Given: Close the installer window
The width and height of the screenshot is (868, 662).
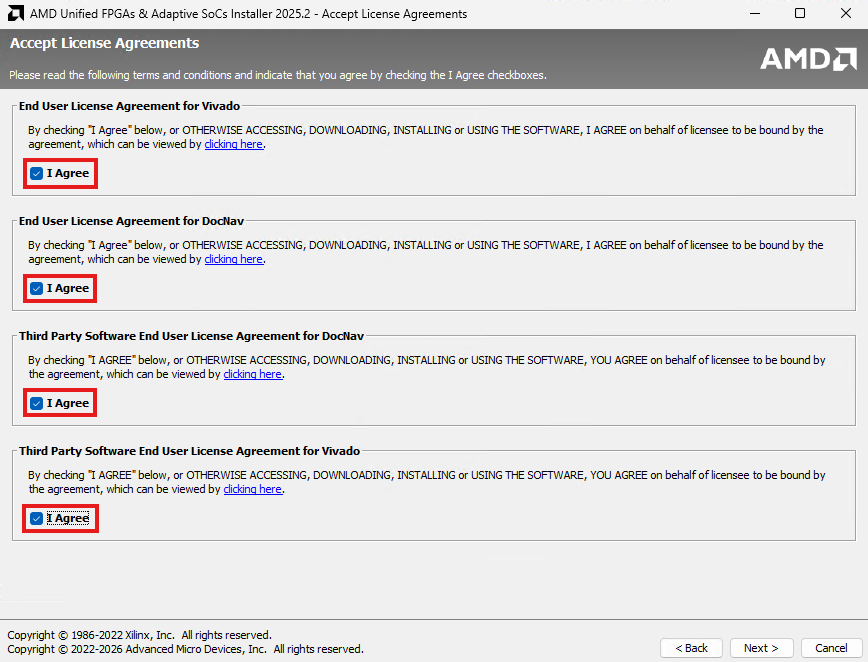Looking at the screenshot, I should click(x=845, y=13).
